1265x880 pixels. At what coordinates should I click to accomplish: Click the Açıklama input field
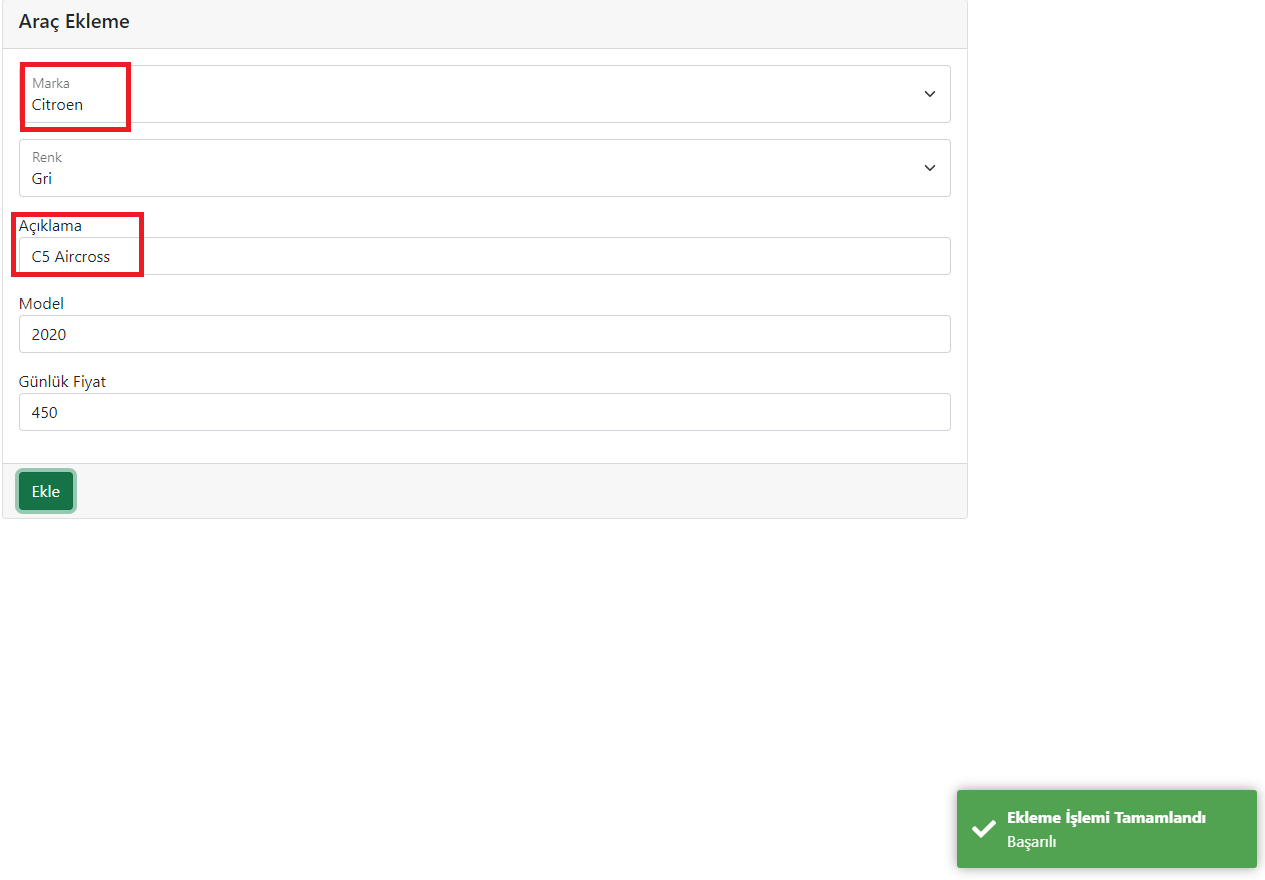(x=484, y=256)
